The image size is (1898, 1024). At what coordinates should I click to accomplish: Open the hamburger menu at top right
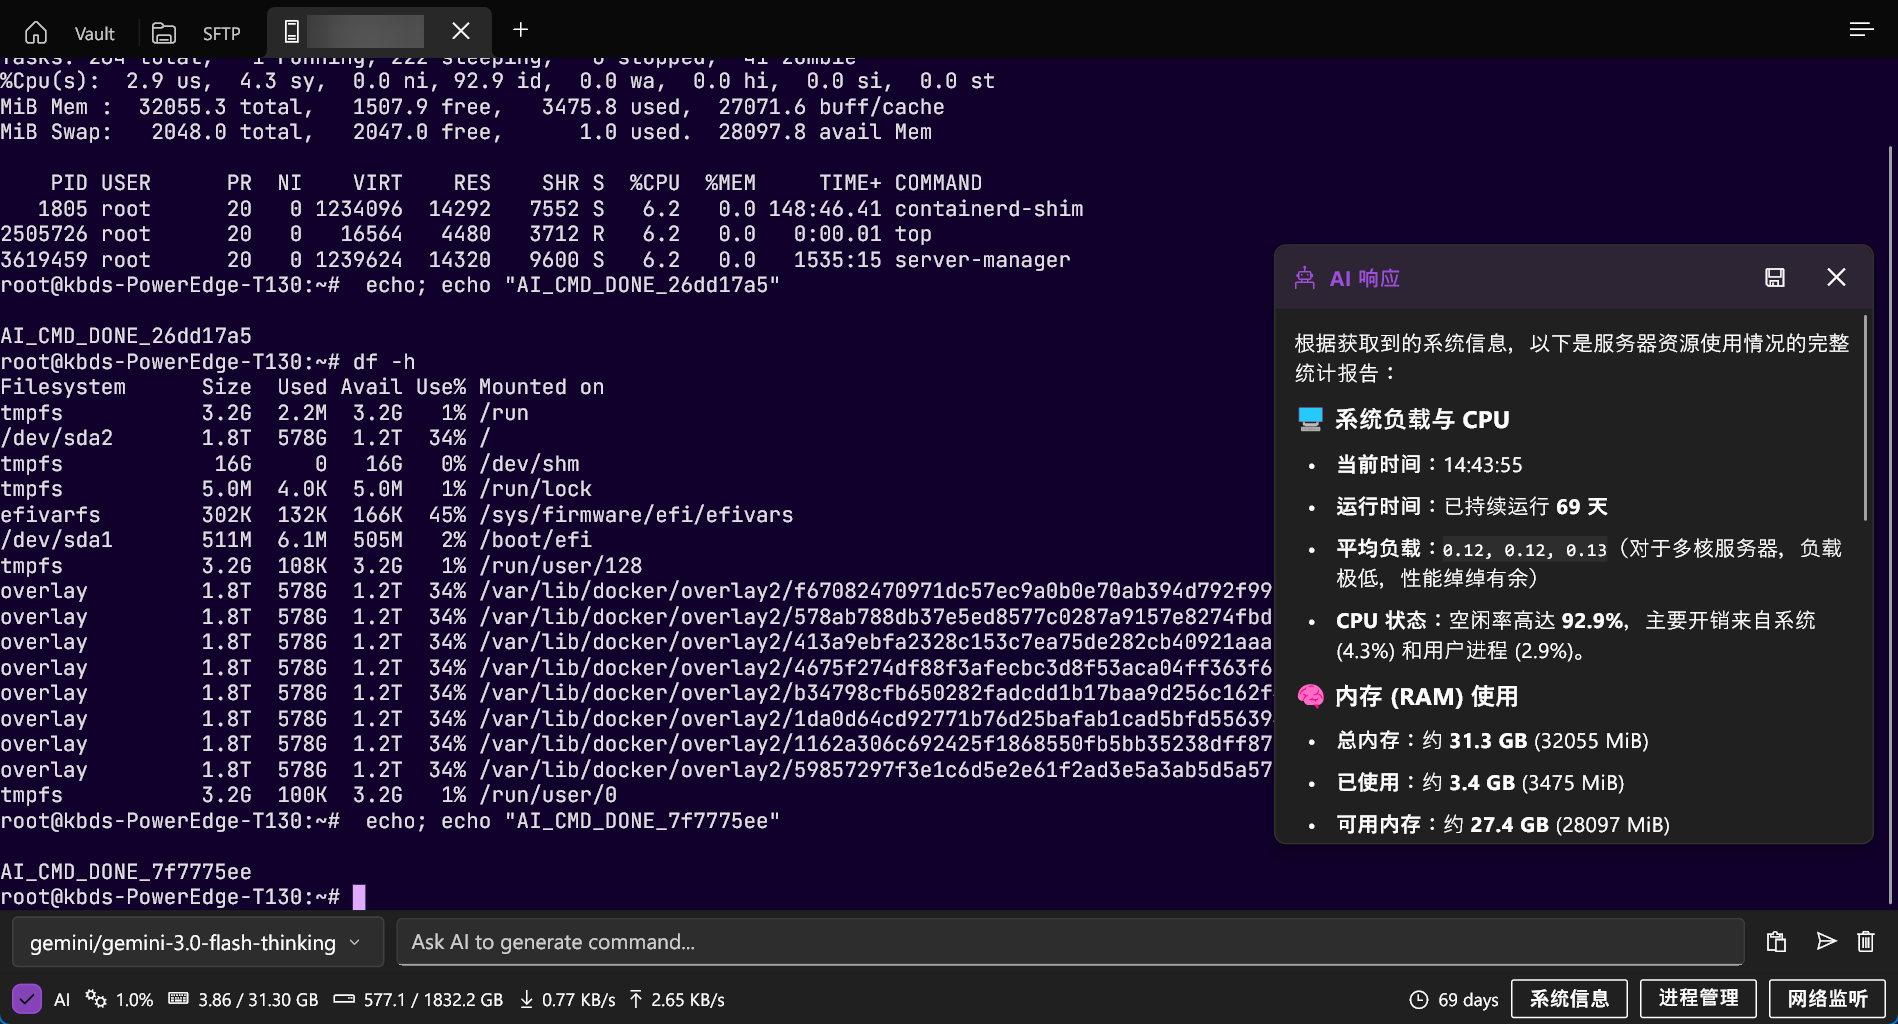coord(1860,30)
